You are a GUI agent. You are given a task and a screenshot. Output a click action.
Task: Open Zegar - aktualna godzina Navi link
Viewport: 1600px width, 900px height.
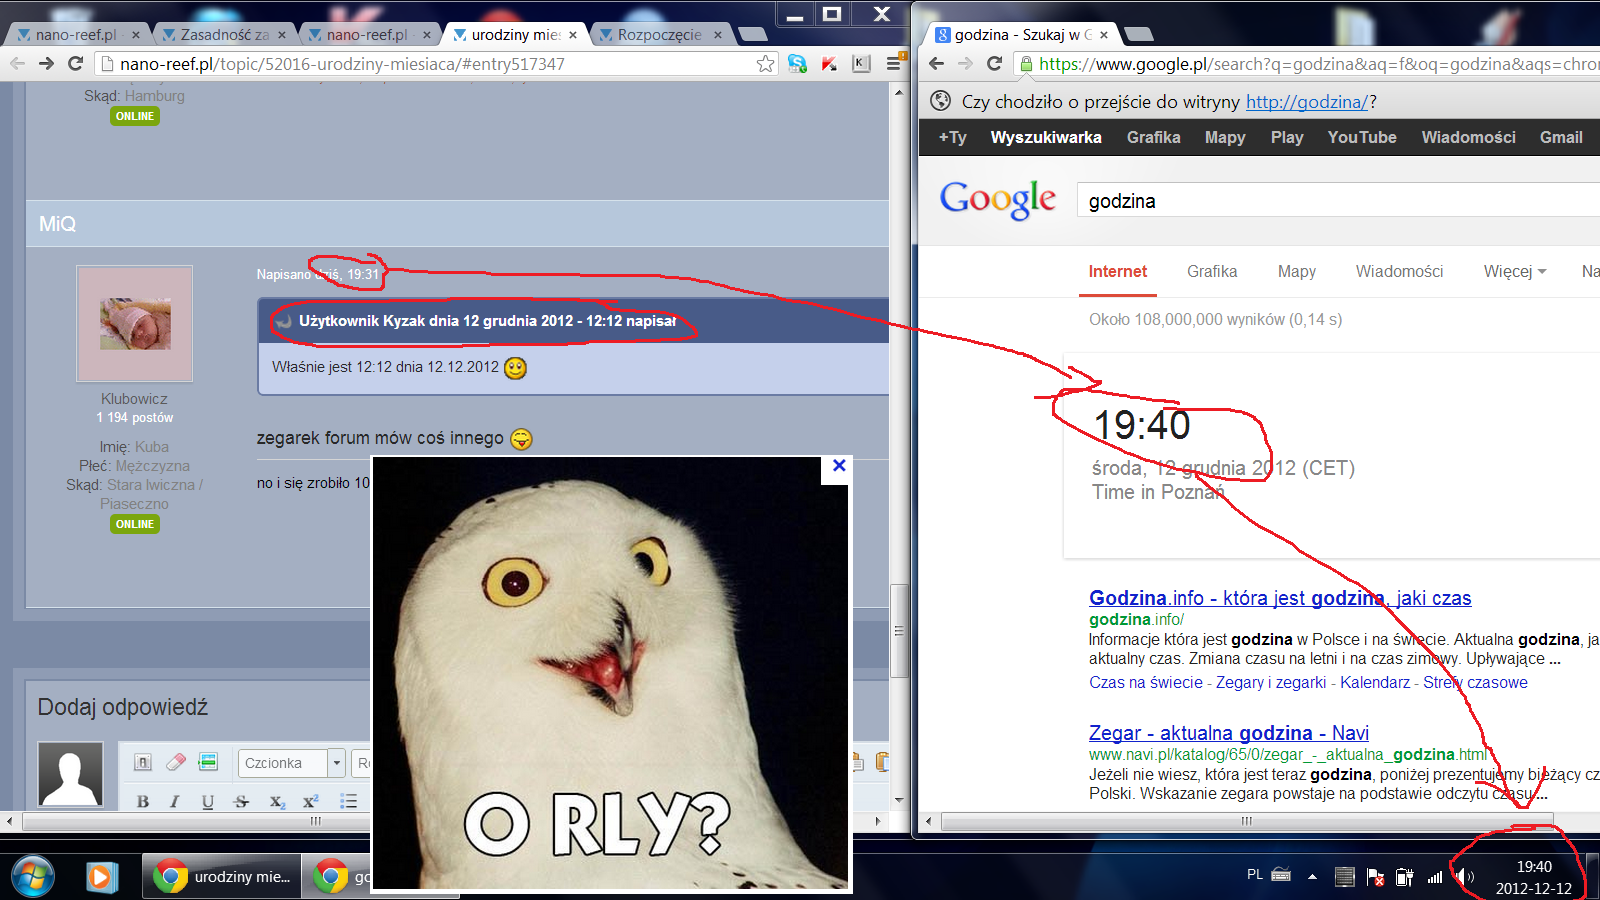click(1229, 733)
